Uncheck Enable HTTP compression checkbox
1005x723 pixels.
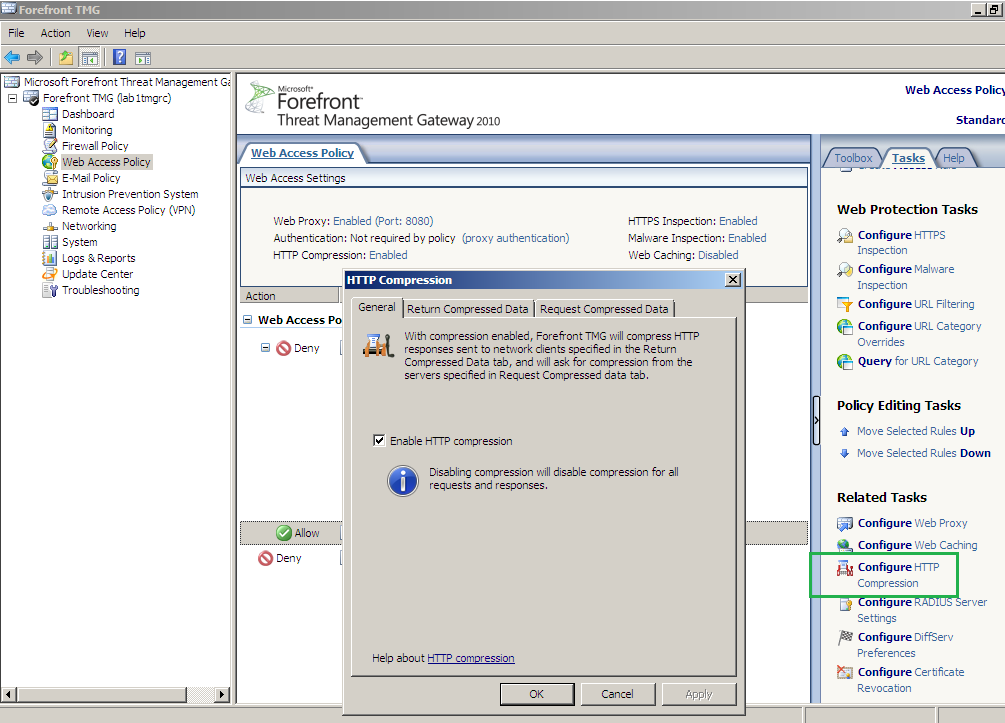pos(379,440)
